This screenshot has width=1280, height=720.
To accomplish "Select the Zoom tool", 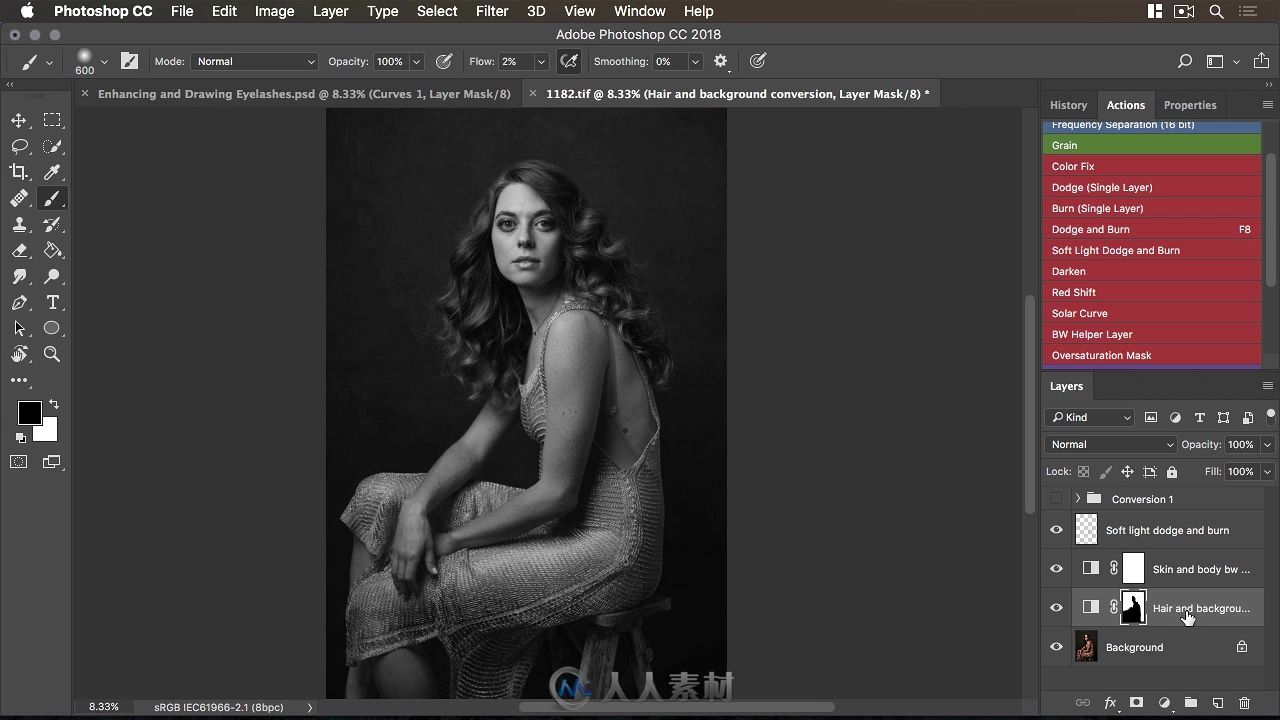I will pyautogui.click(x=52, y=354).
